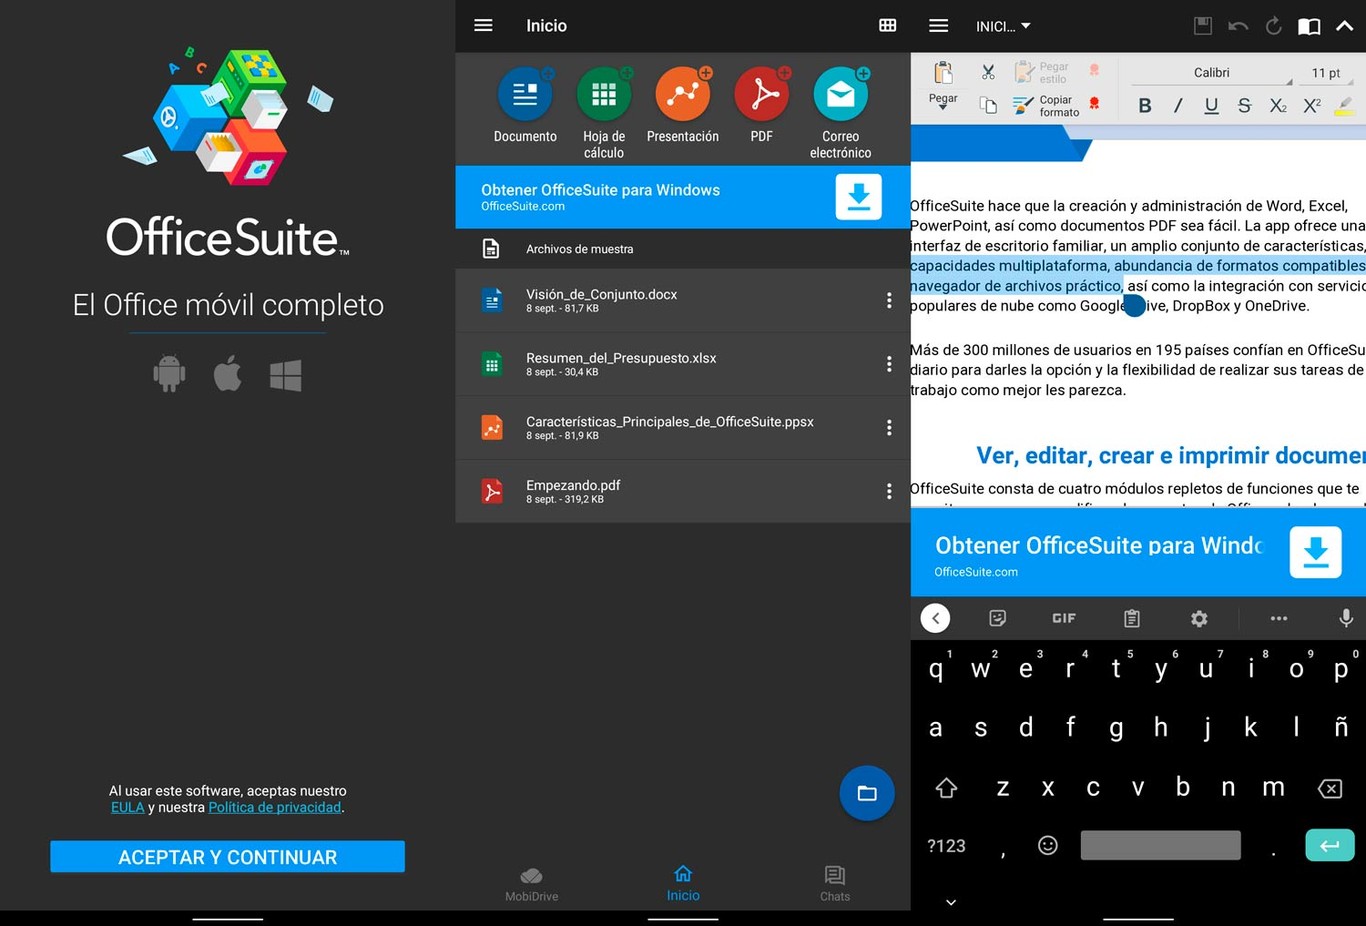Open Gboard settings gear on keyboard toolbar
The width and height of the screenshot is (1366, 926).
pyautogui.click(x=1198, y=618)
